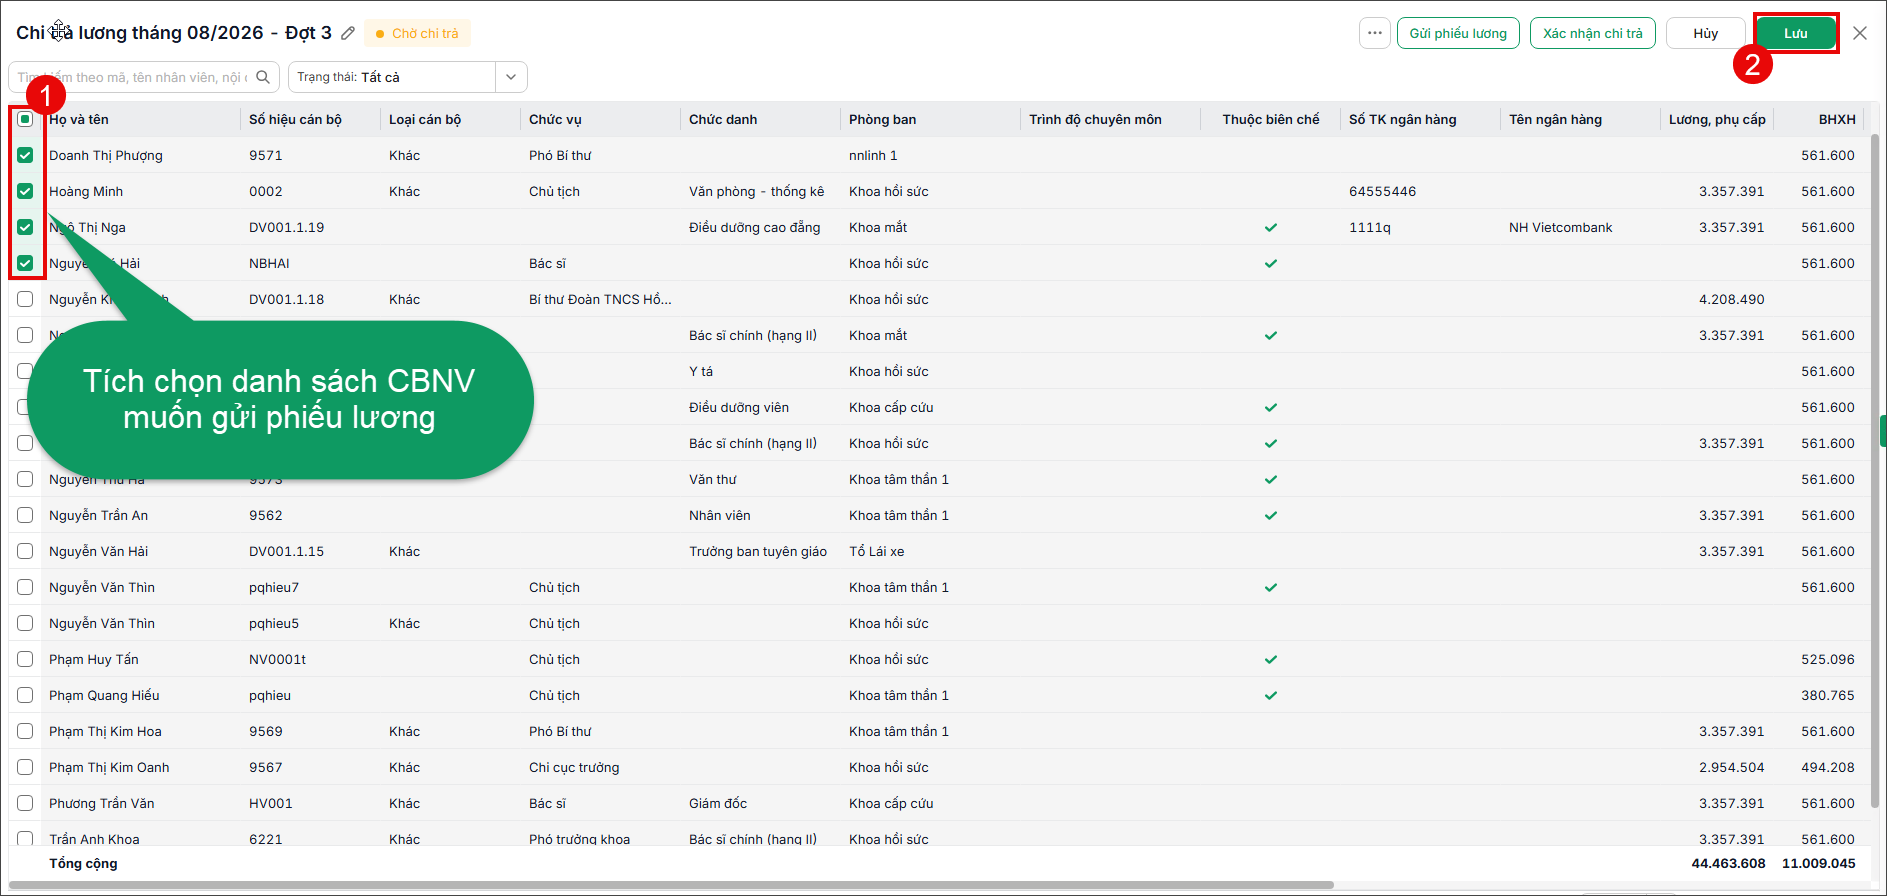
Task: Click Trưởng ban tuyên giáo cell
Action: coord(758,551)
